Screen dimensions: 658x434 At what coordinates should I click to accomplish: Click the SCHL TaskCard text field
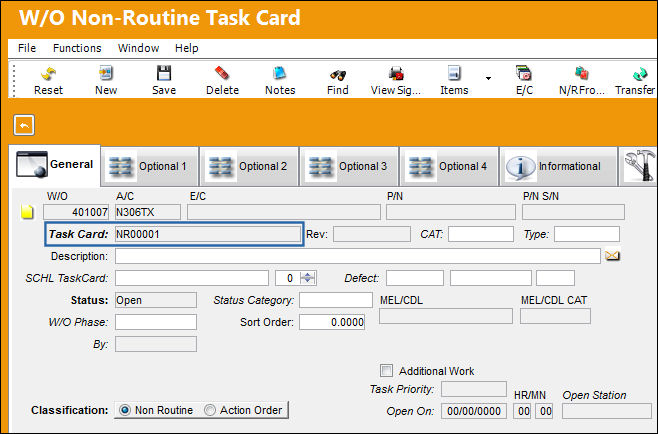tap(192, 278)
